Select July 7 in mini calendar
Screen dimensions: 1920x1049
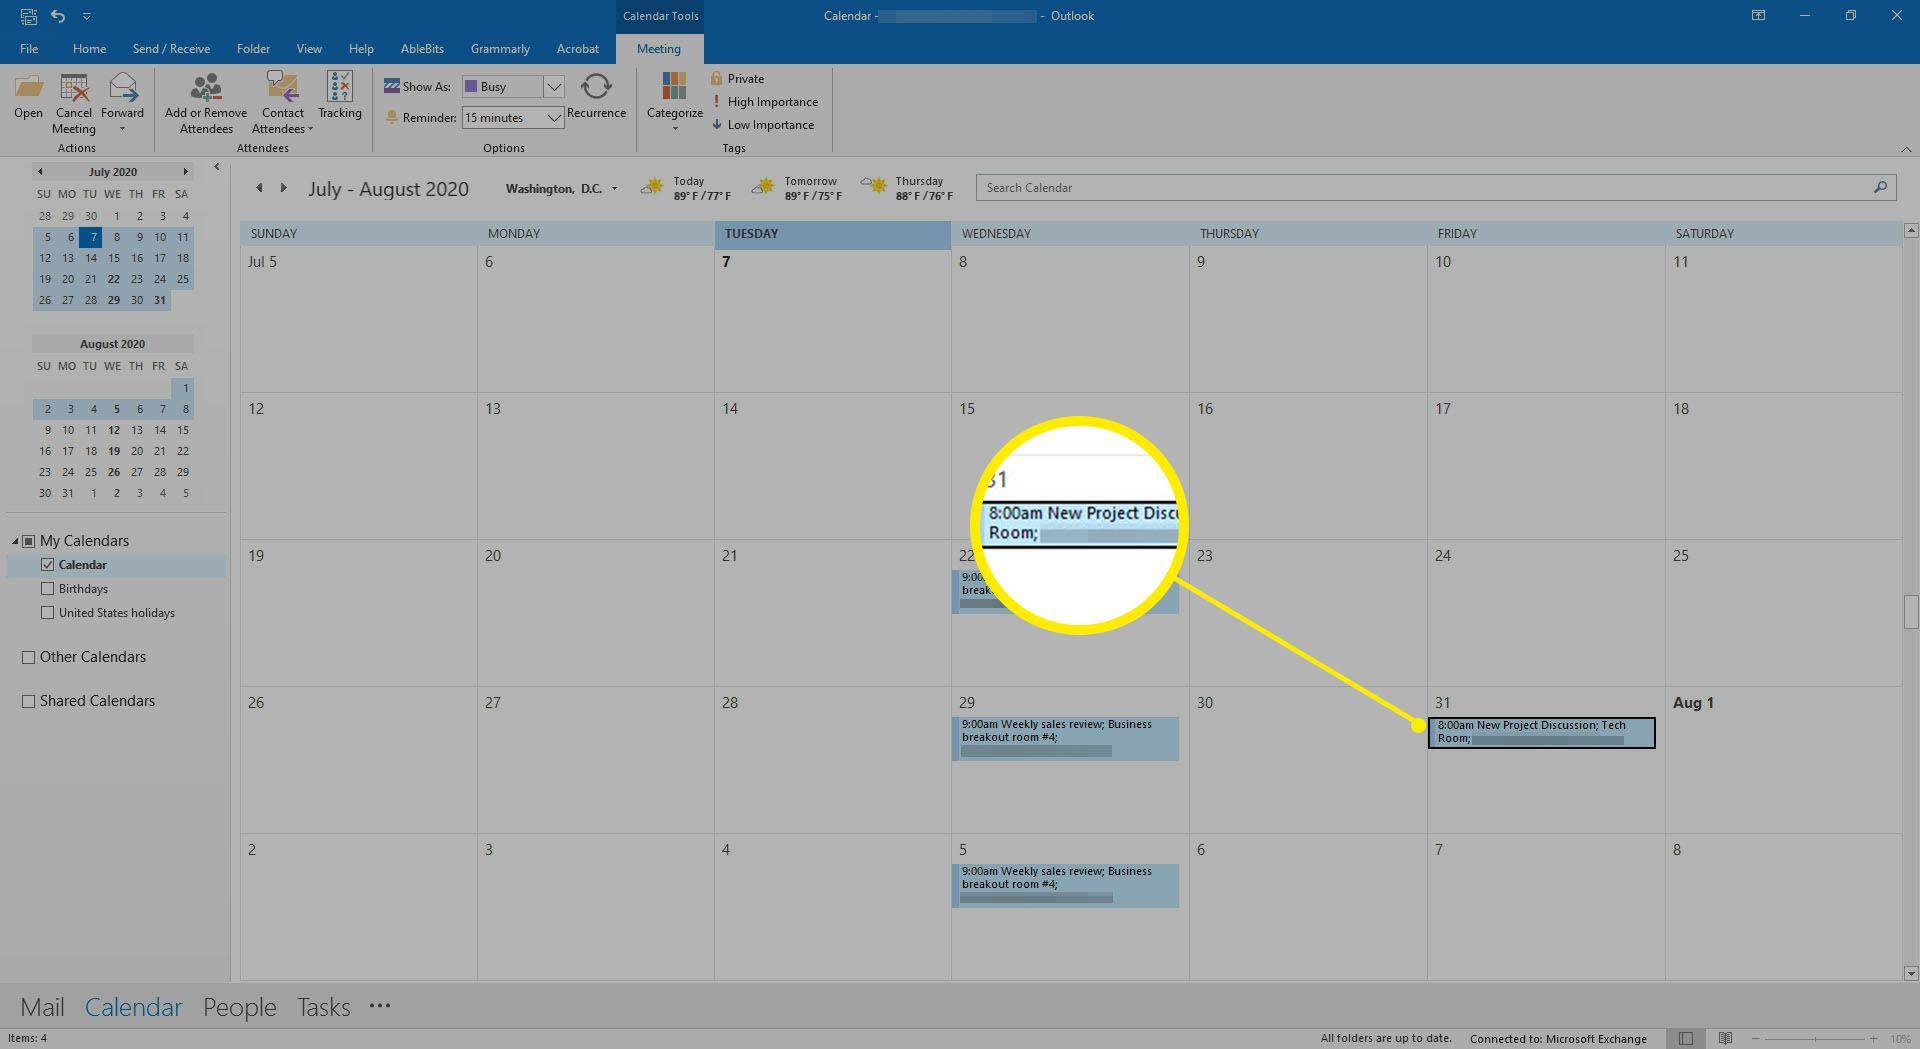[x=91, y=237]
